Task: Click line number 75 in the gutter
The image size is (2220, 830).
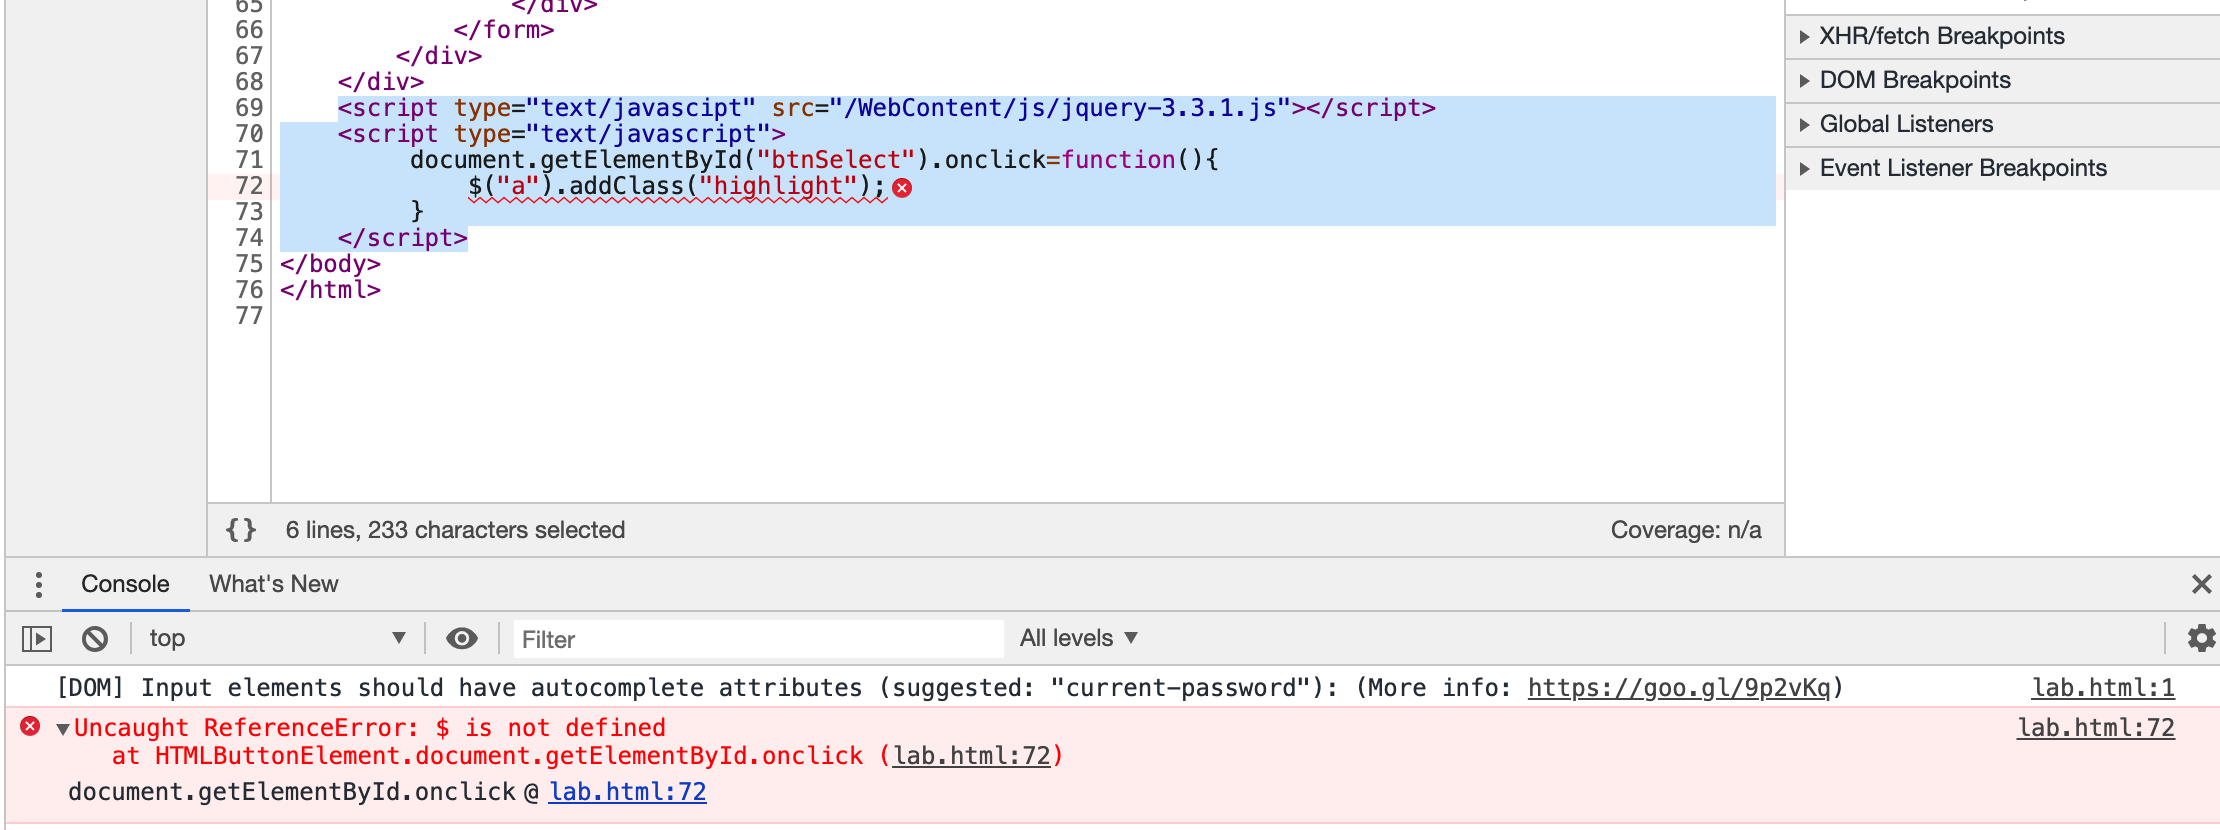Action: 249,264
